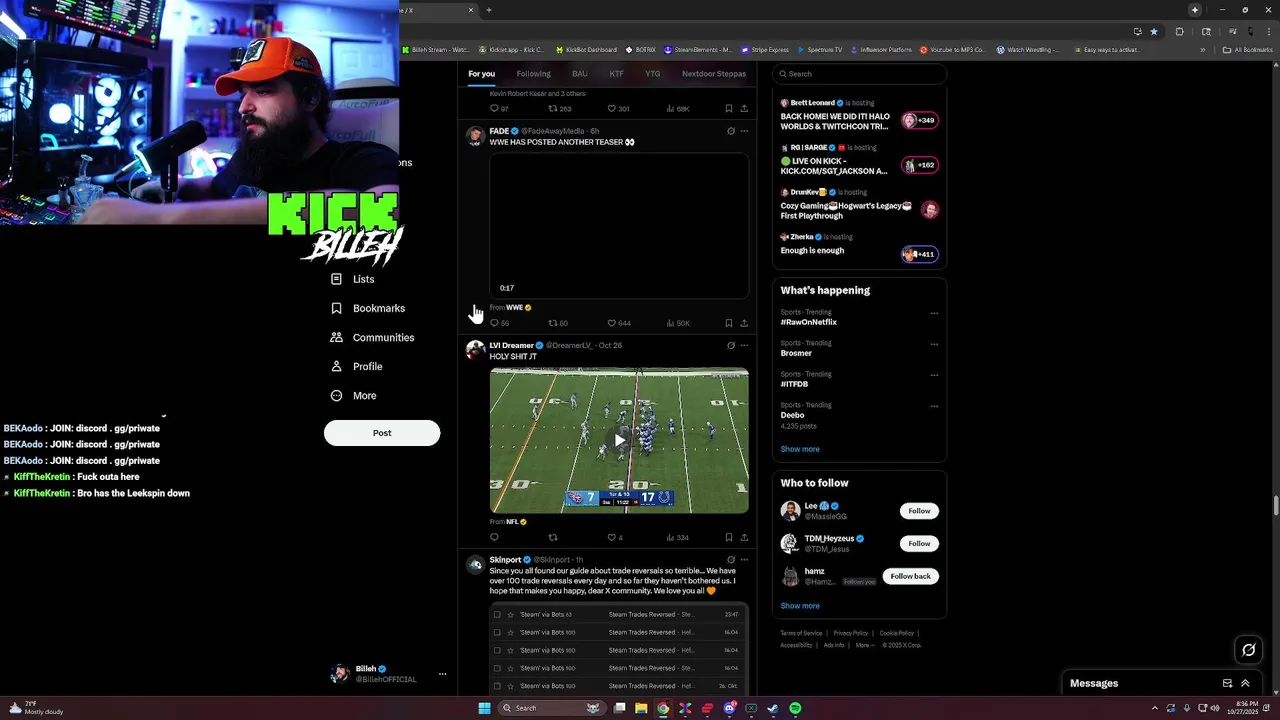Follow TDM_Heyzeus
1280x720 pixels.
[919, 543]
